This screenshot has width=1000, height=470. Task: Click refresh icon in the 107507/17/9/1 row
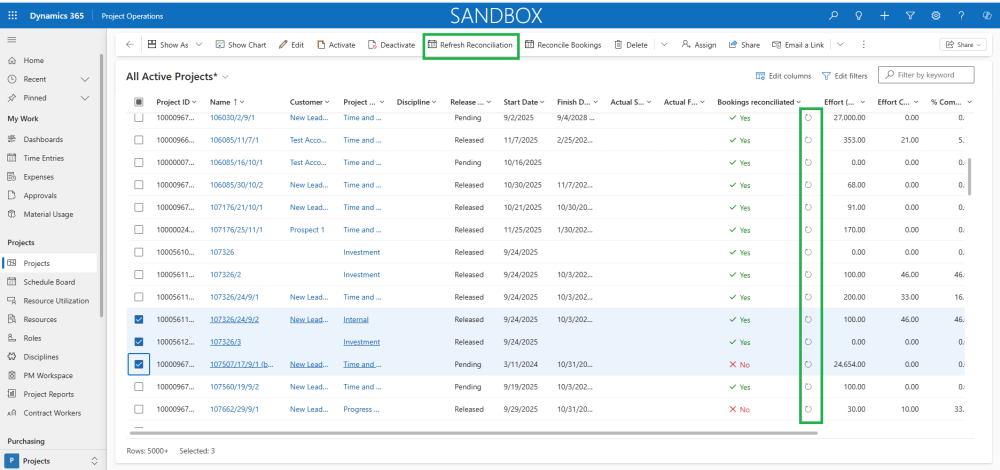click(x=809, y=364)
